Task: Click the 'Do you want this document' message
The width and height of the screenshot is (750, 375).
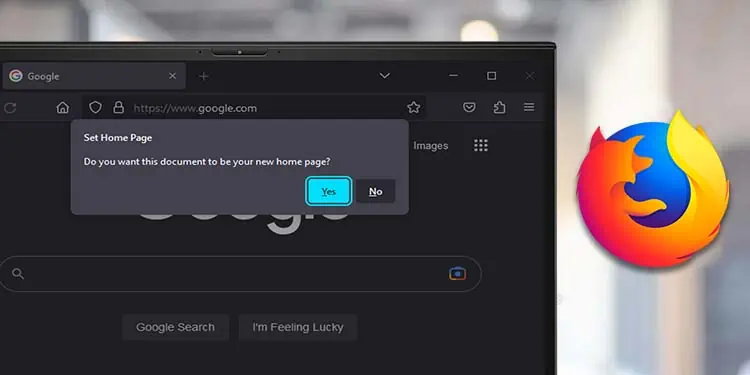Action: pyautogui.click(x=207, y=162)
